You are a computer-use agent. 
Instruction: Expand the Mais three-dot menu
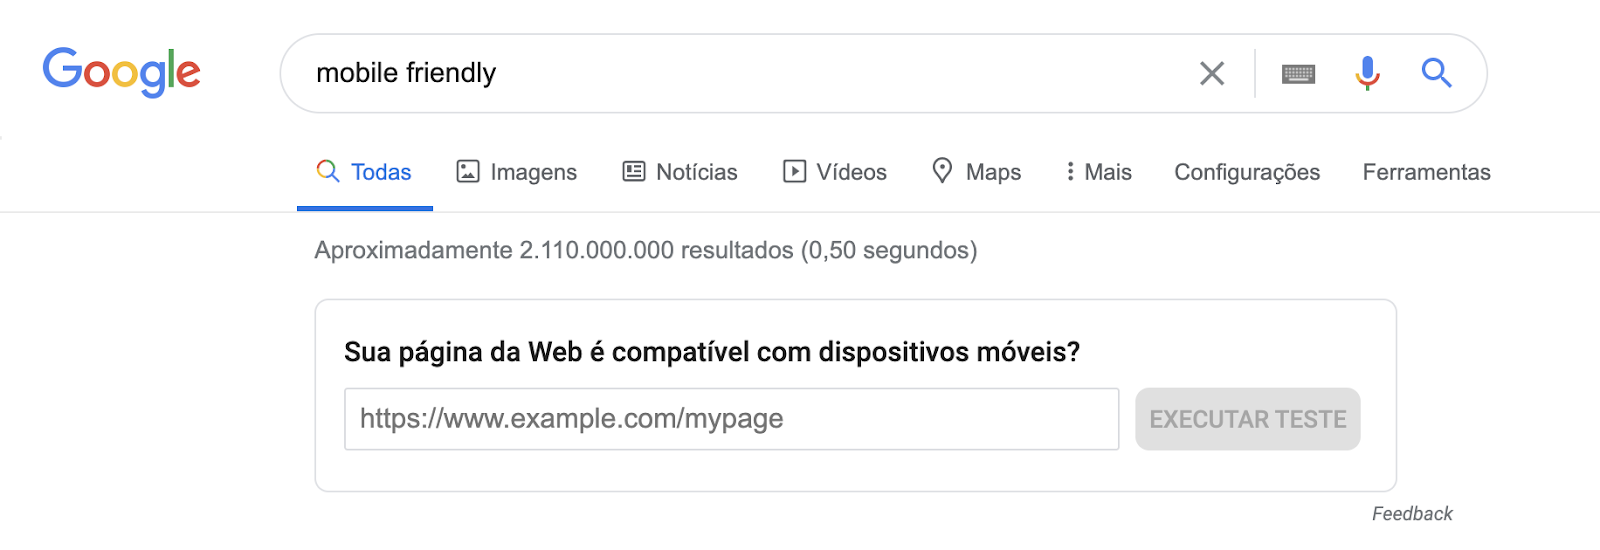(1098, 172)
